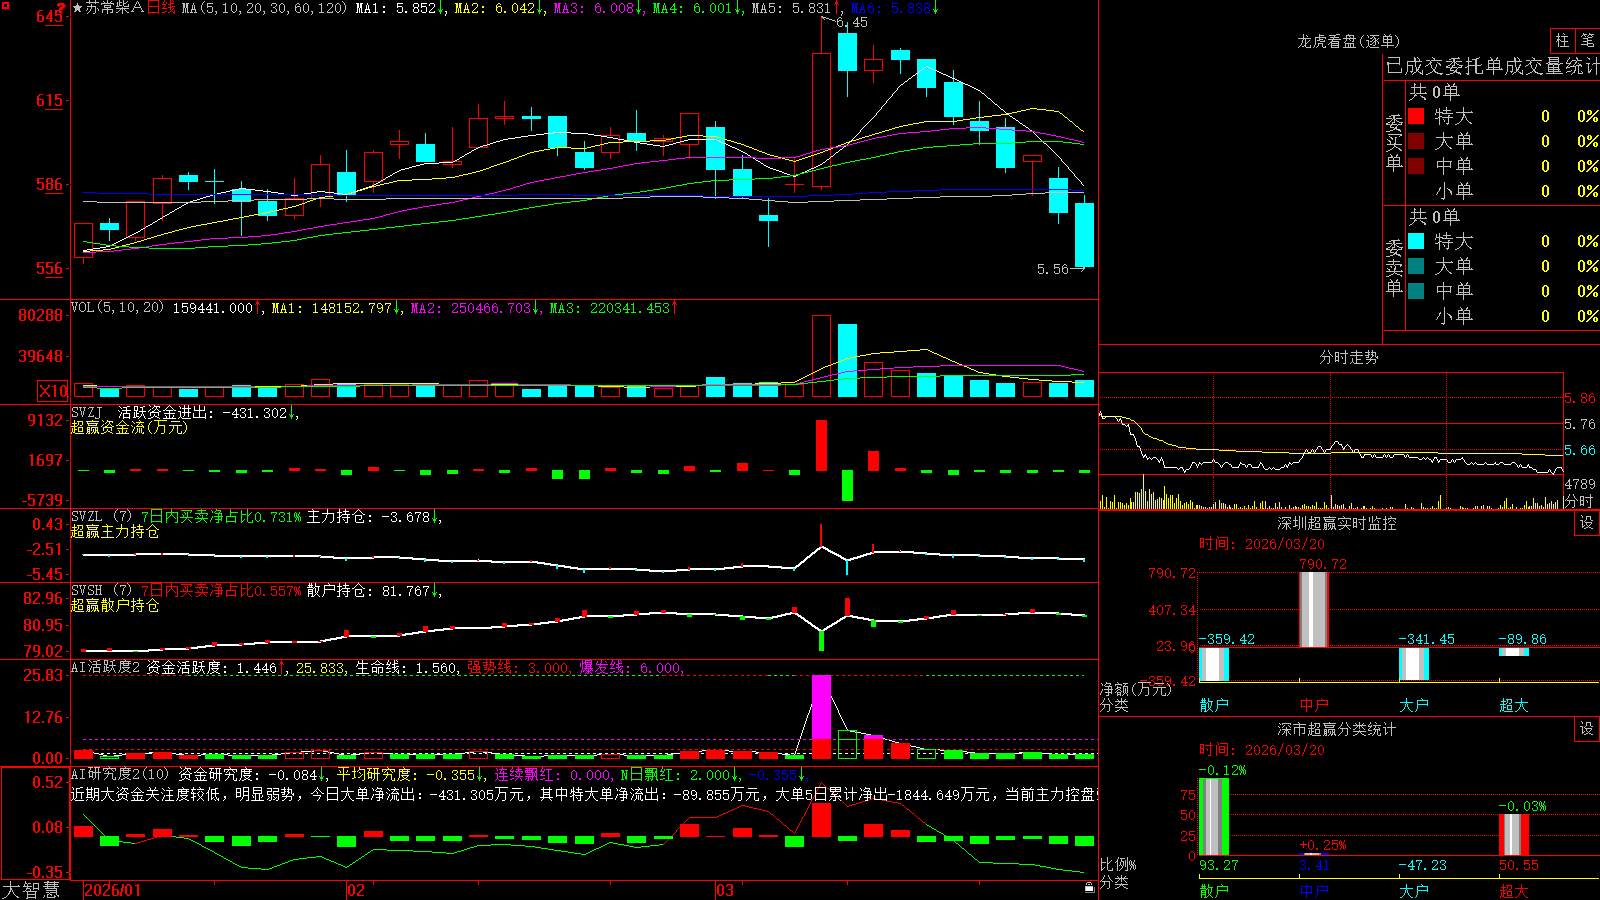Click the 5.86 price level on 分时 chart

[x=1580, y=398]
